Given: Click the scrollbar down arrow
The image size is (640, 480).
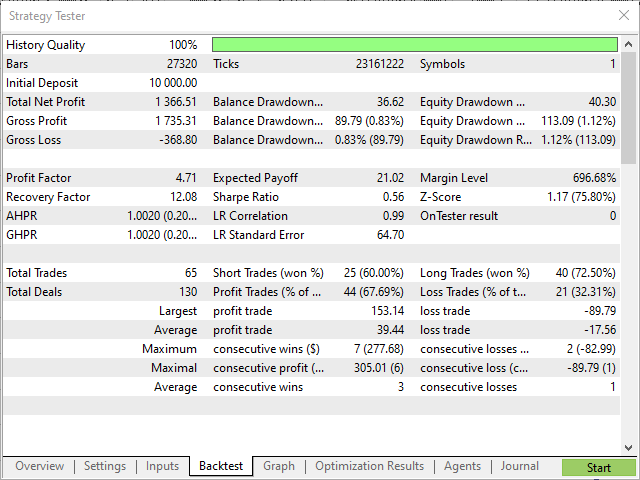Looking at the screenshot, I should pos(629,448).
